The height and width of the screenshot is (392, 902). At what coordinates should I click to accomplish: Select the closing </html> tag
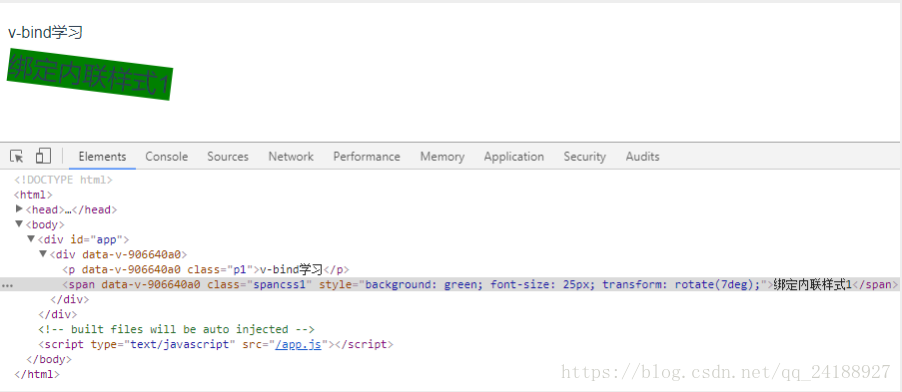coord(37,375)
